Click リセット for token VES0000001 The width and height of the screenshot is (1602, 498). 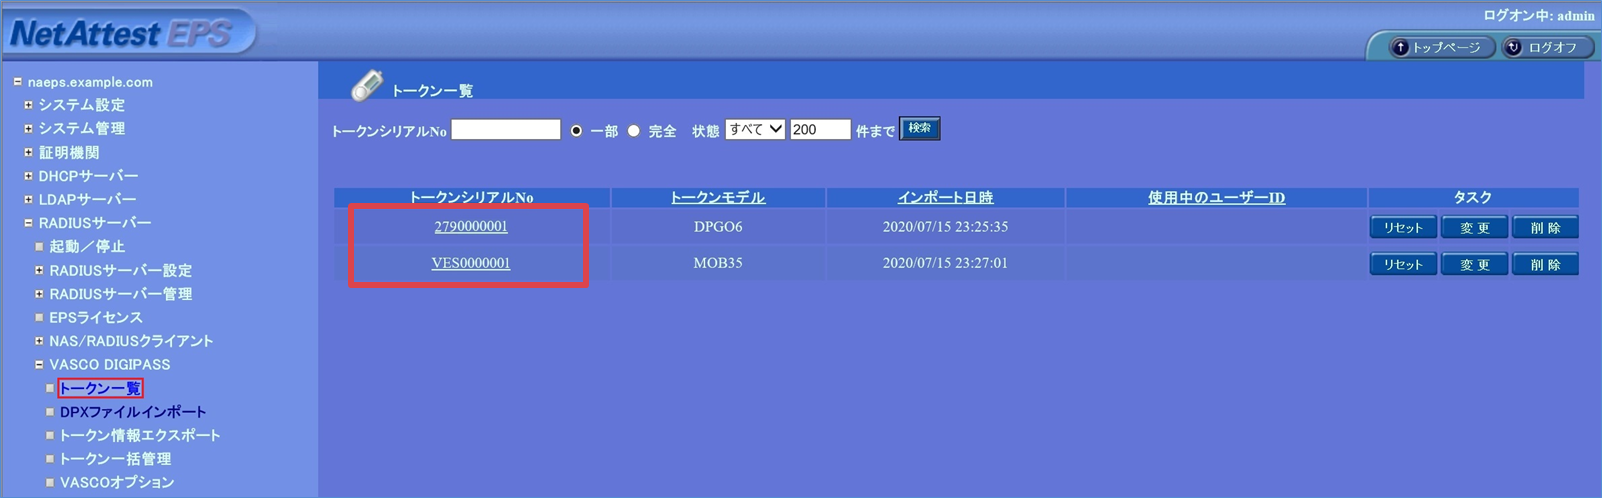1403,264
